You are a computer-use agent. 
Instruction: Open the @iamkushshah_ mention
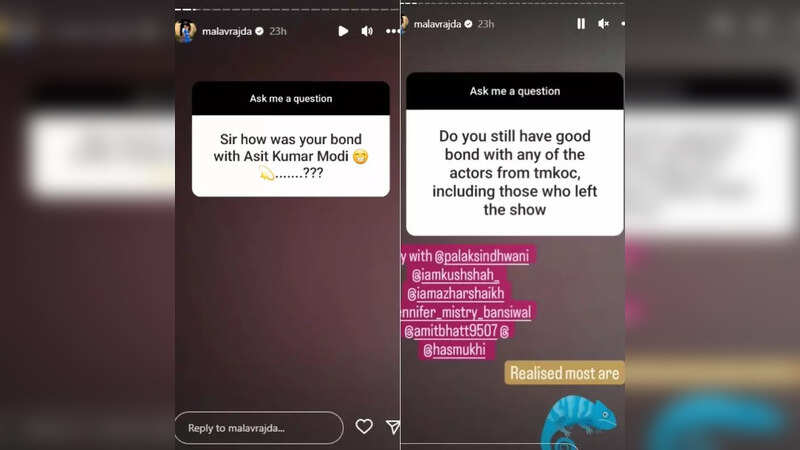coord(454,274)
